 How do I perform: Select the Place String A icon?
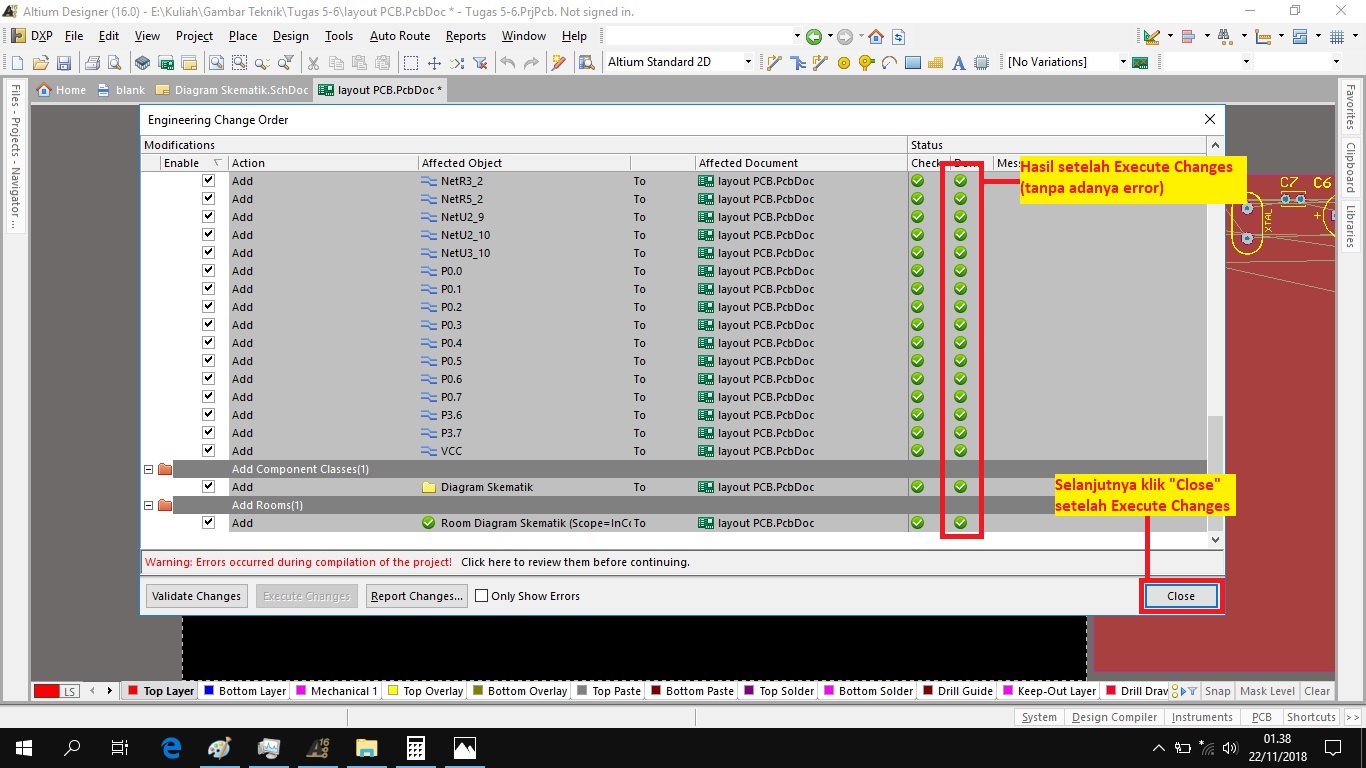[x=958, y=63]
